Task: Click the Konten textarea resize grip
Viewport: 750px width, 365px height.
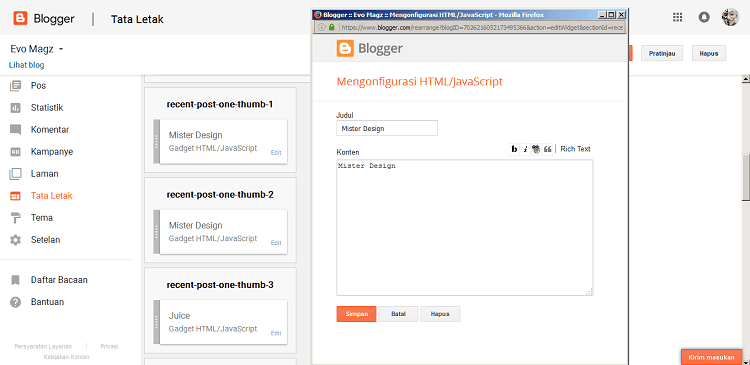Action: coord(589,292)
